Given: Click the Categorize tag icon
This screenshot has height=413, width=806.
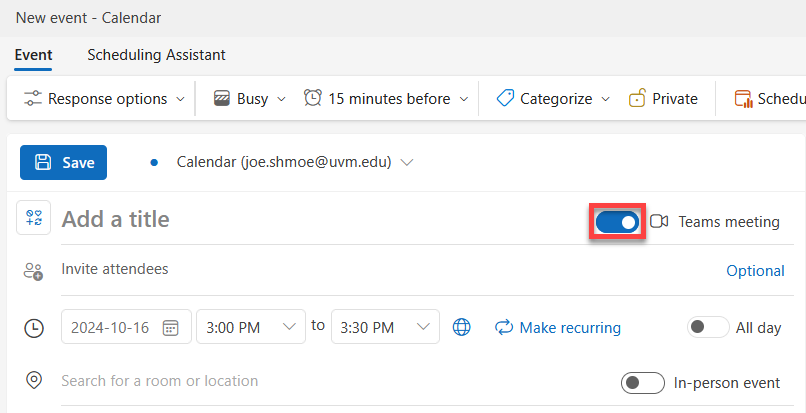Looking at the screenshot, I should click(x=505, y=98).
